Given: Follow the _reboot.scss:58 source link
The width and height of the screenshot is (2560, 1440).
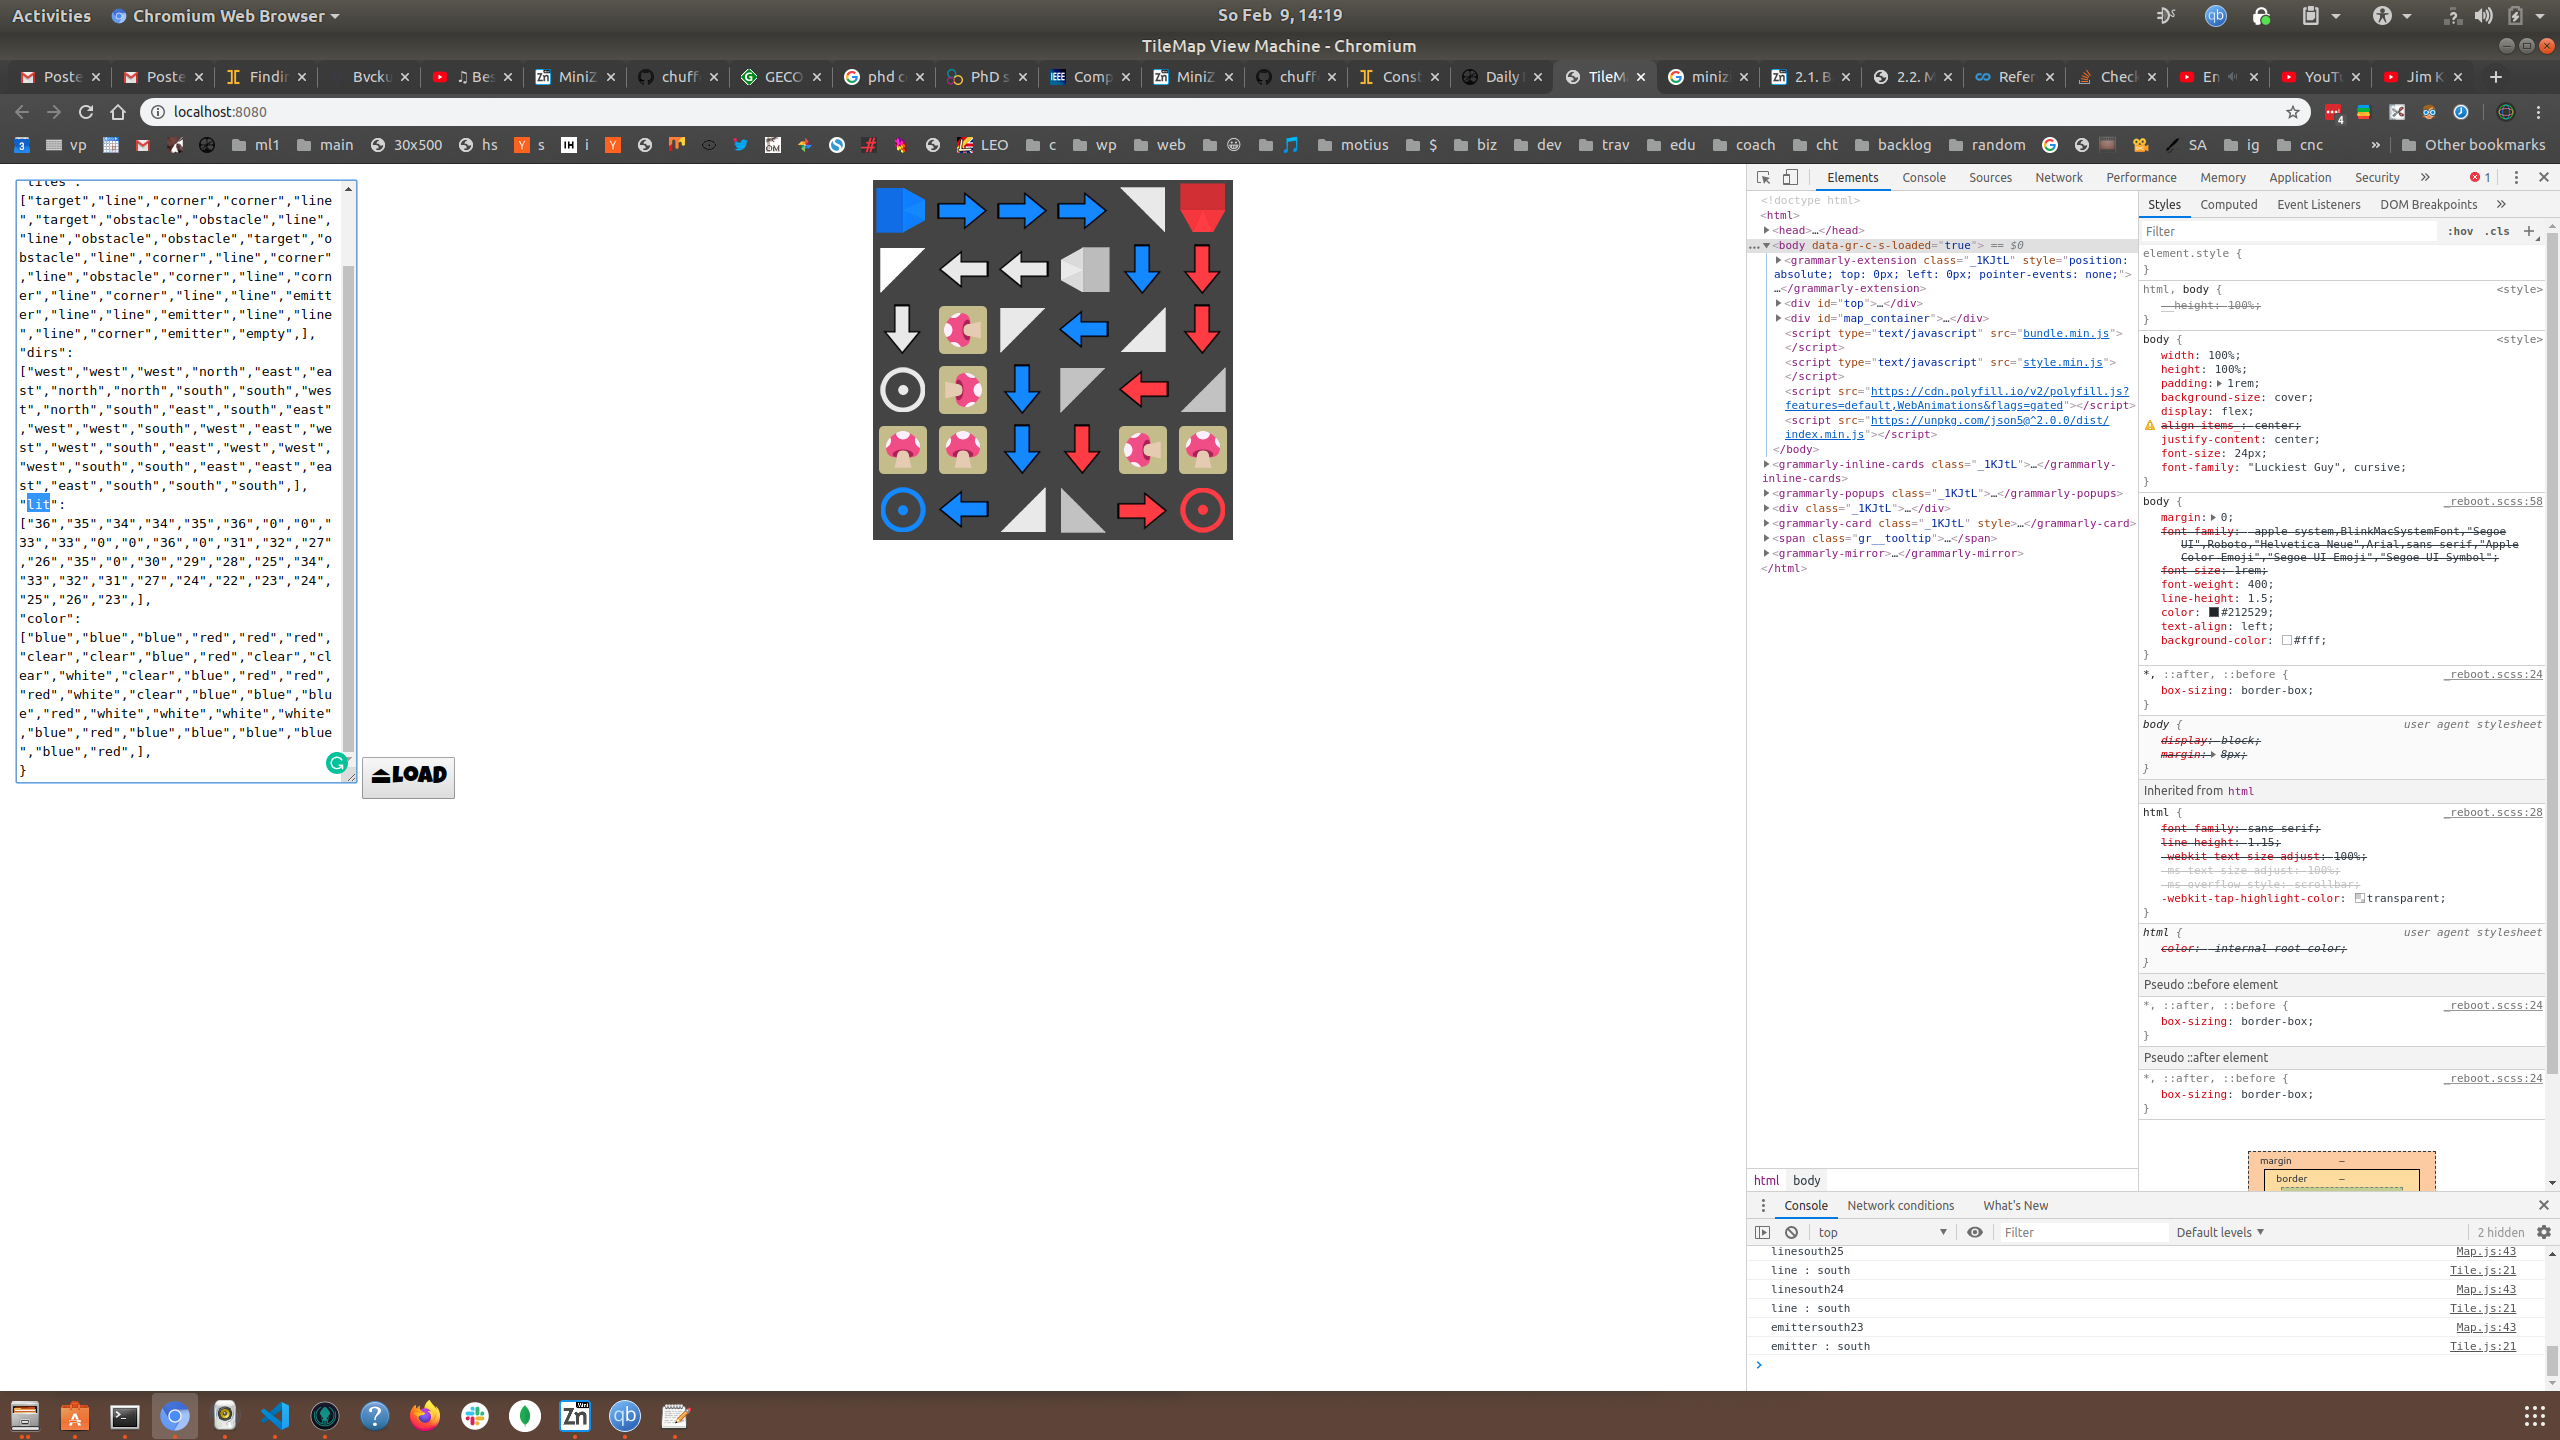Looking at the screenshot, I should point(2493,501).
